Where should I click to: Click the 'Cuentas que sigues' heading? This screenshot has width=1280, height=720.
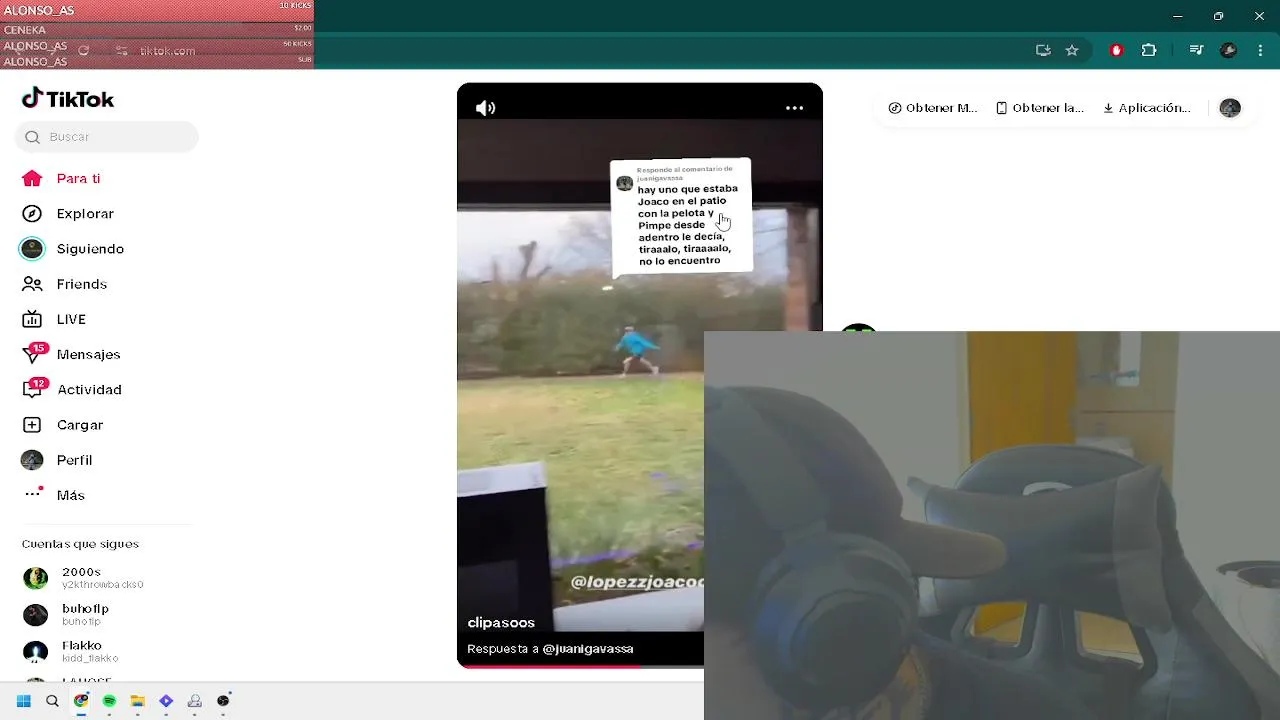pyautogui.click(x=80, y=544)
